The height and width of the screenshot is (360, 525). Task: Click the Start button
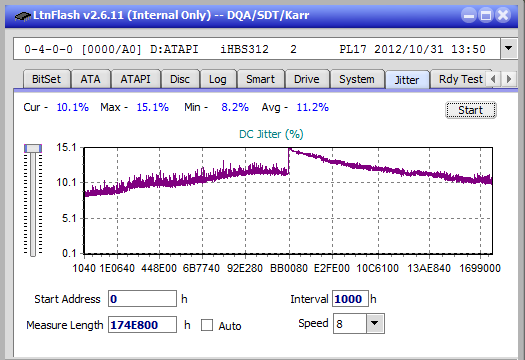pyautogui.click(x=471, y=110)
